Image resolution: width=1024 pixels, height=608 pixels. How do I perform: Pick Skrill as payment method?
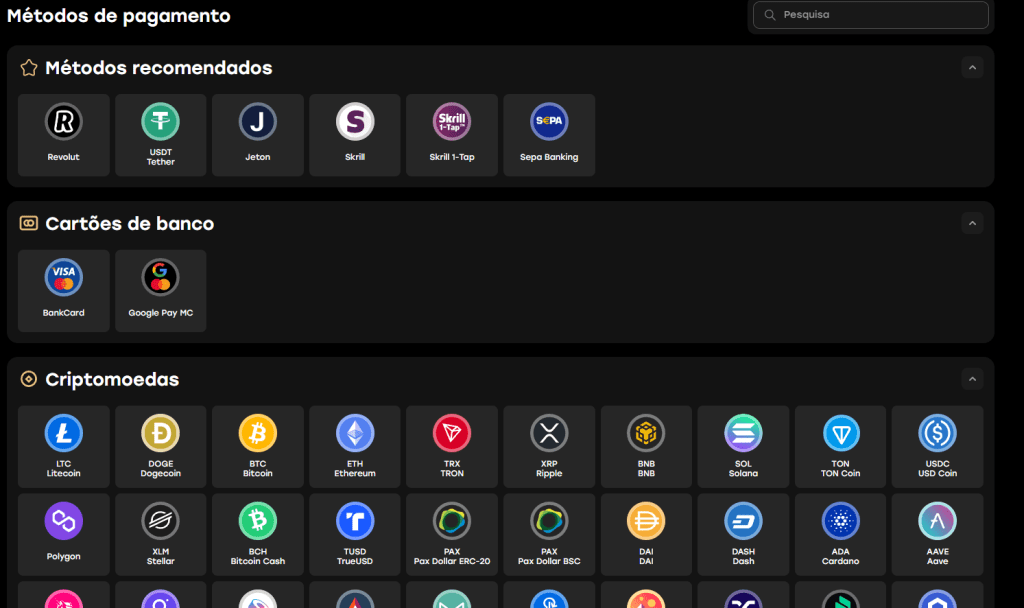click(355, 135)
